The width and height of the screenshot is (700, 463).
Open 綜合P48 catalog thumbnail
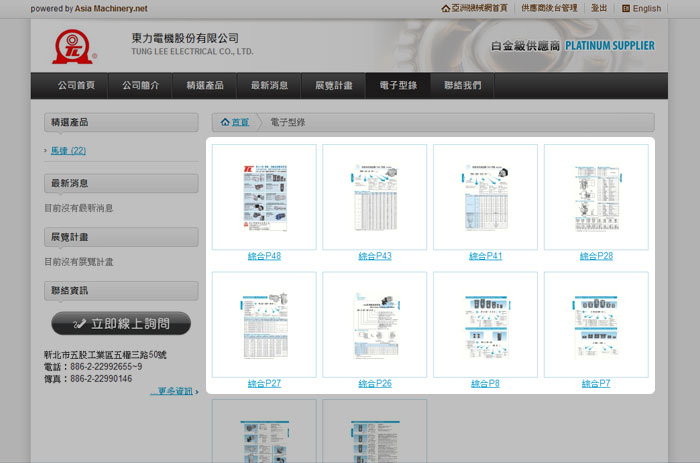pyautogui.click(x=264, y=197)
